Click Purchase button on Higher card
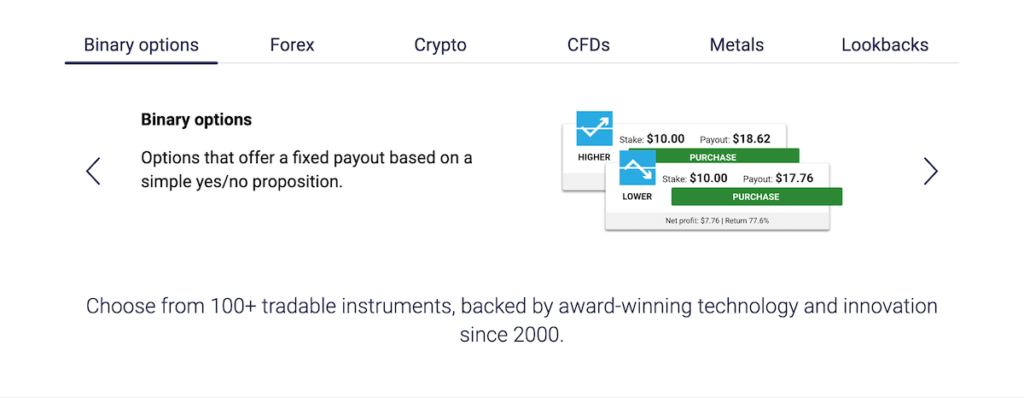 tap(712, 157)
